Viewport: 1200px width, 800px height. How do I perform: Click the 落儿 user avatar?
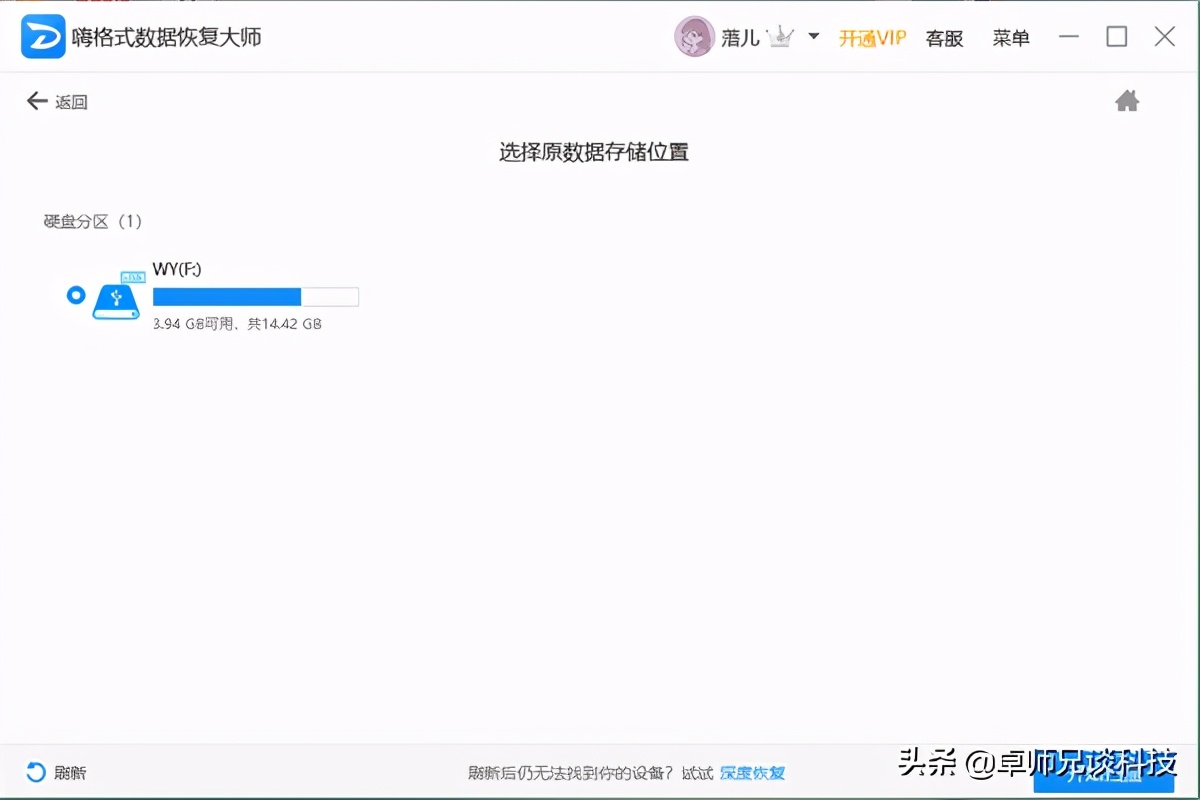694,38
